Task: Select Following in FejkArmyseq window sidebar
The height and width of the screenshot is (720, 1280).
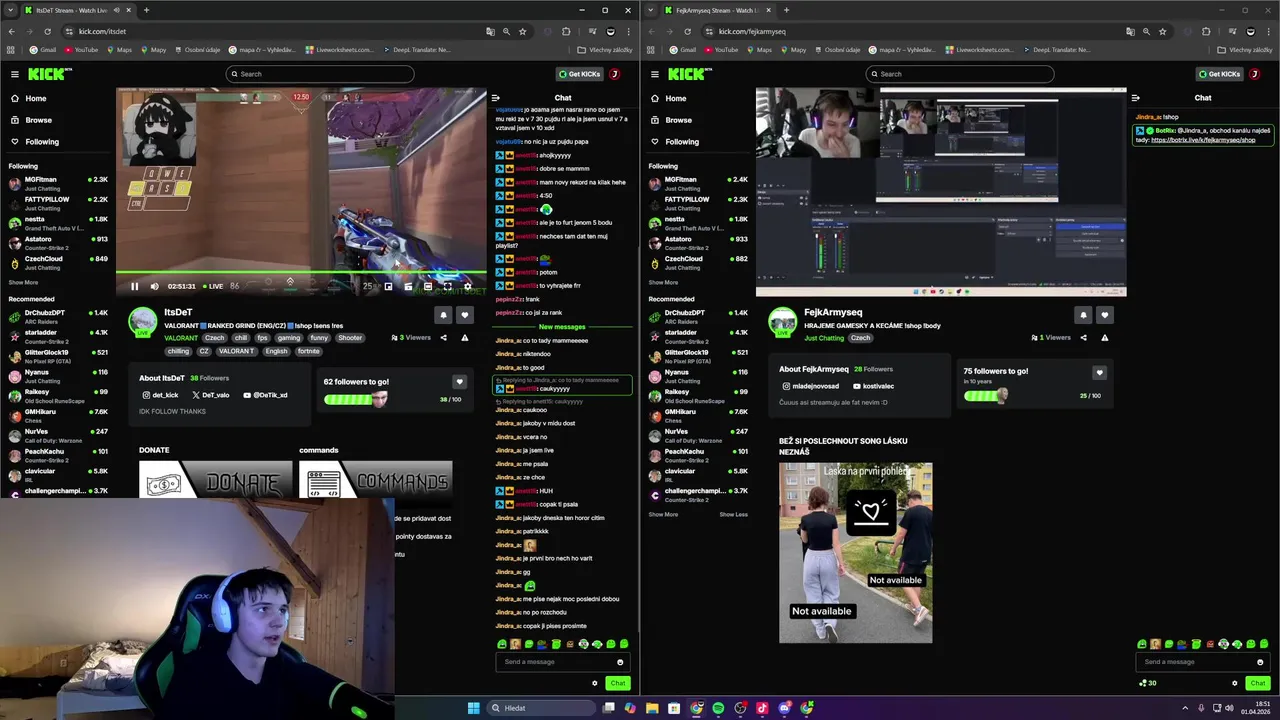Action: click(x=675, y=142)
